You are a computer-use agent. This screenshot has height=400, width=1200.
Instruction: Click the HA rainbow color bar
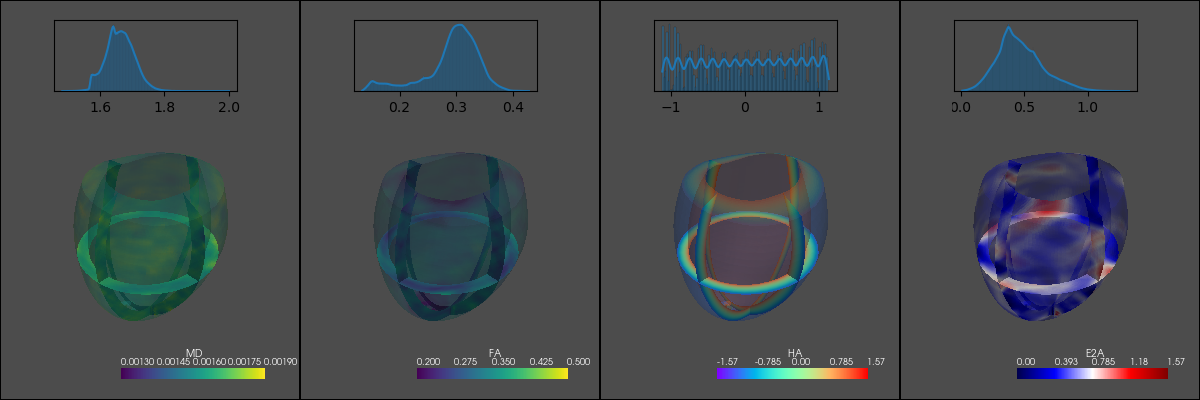click(x=792, y=374)
